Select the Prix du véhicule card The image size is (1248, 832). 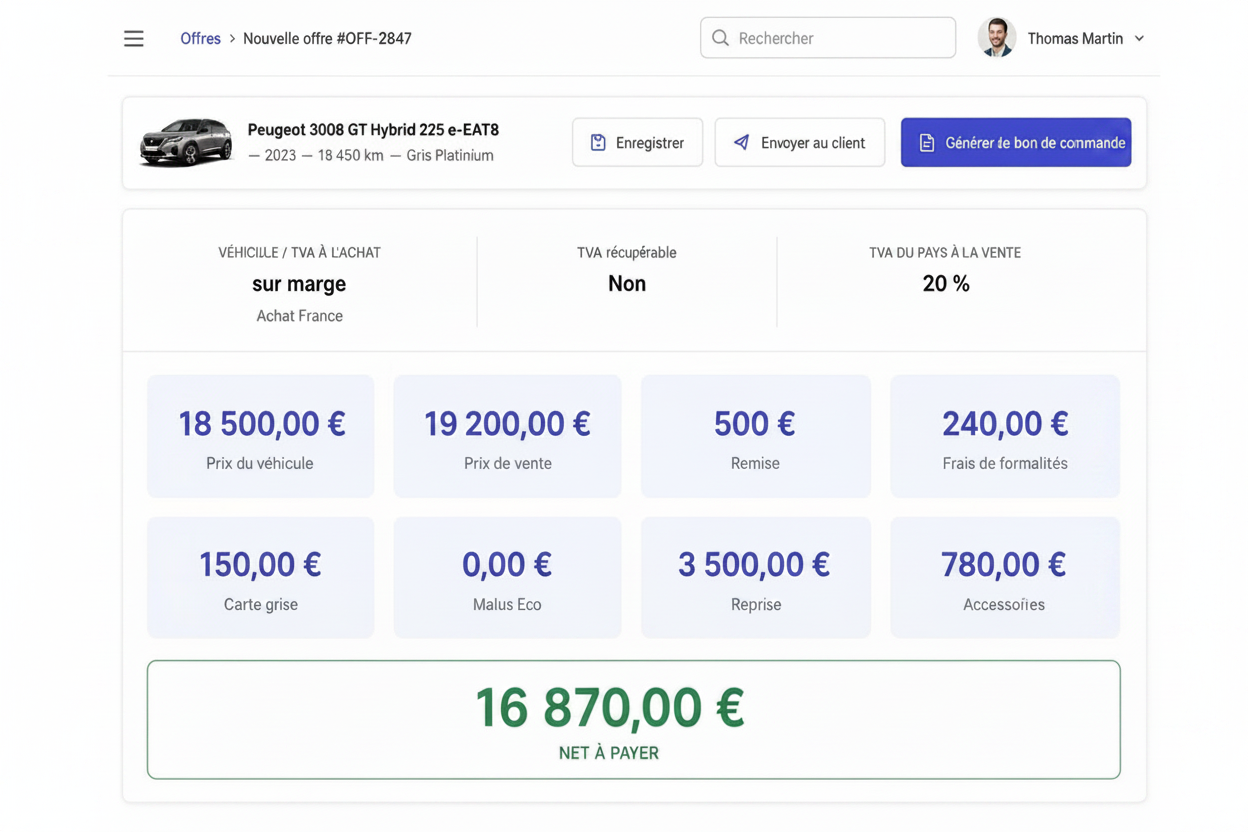pos(261,436)
